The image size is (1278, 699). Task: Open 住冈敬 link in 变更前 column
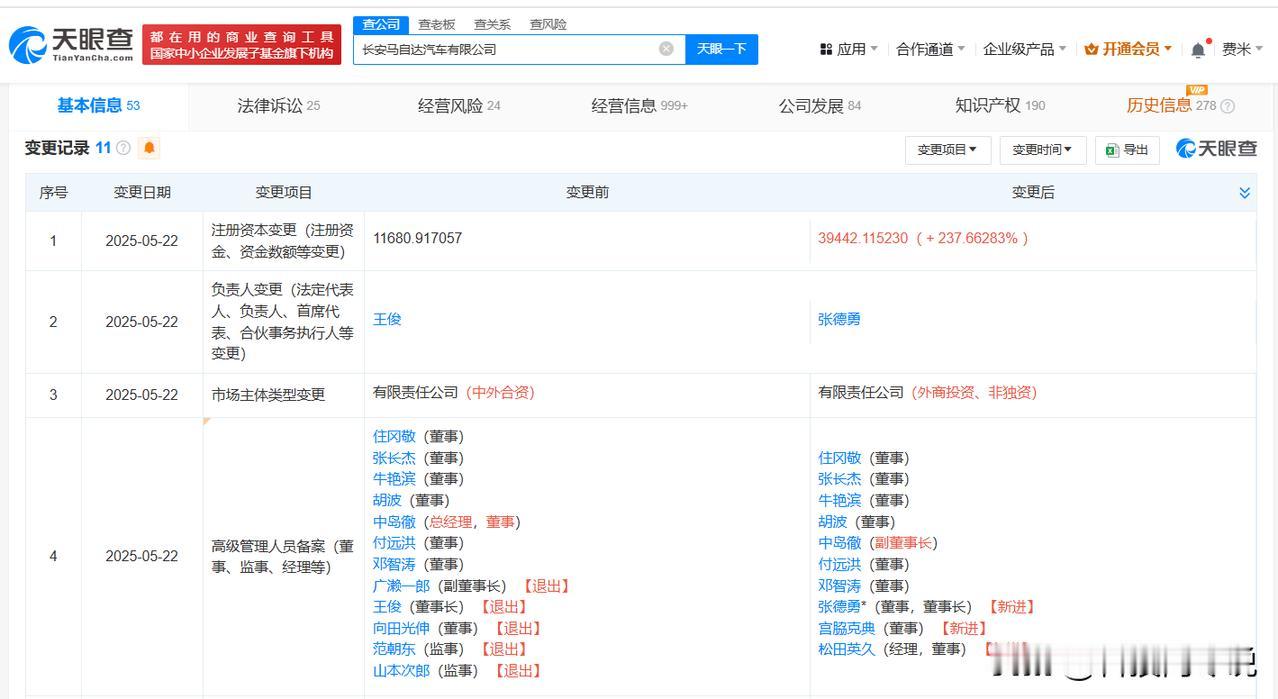pos(394,436)
